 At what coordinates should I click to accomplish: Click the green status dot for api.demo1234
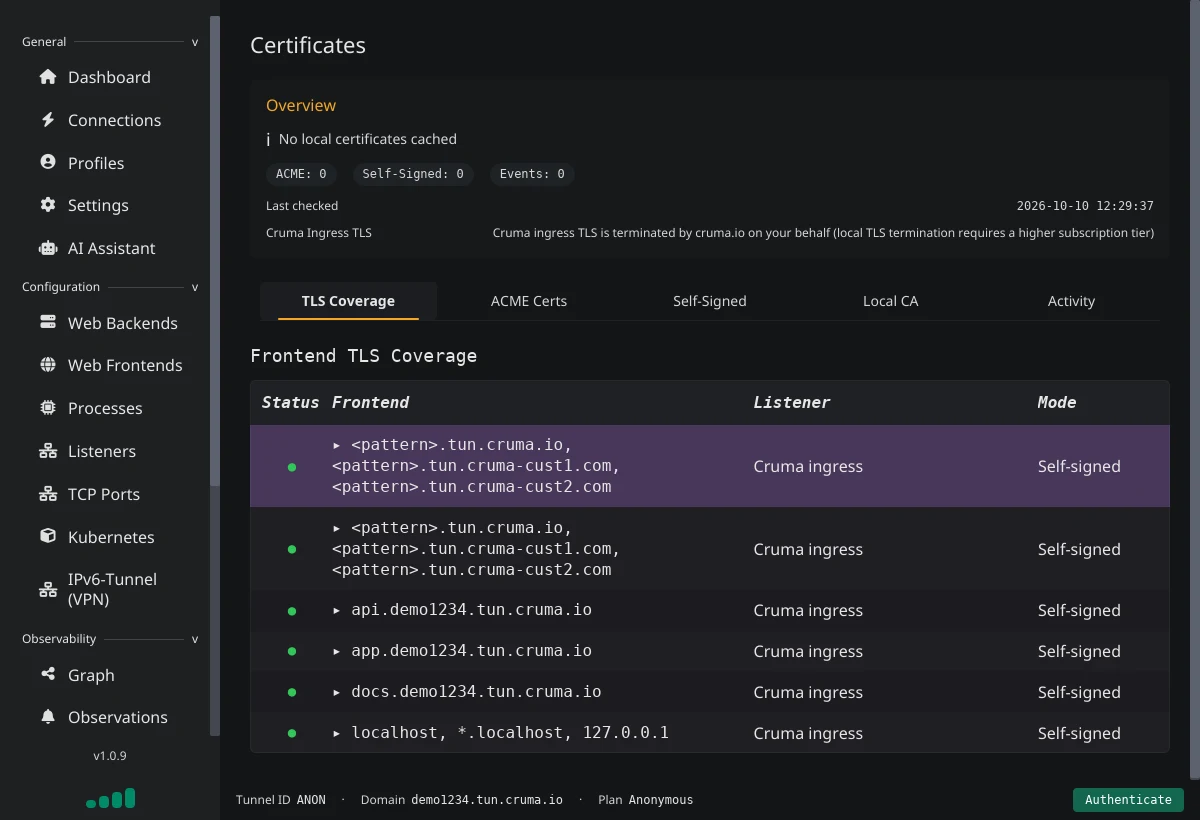click(x=292, y=610)
